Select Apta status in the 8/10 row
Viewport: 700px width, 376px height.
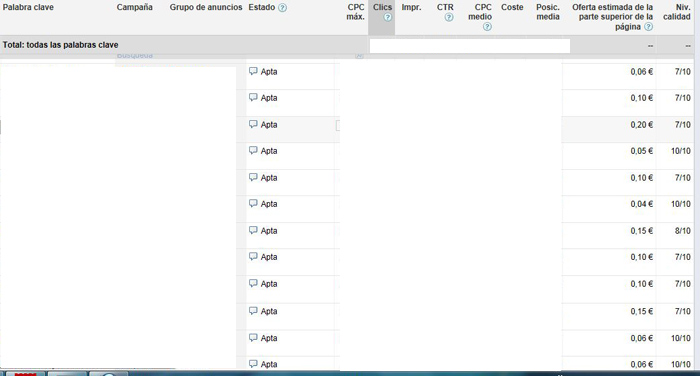coord(269,230)
